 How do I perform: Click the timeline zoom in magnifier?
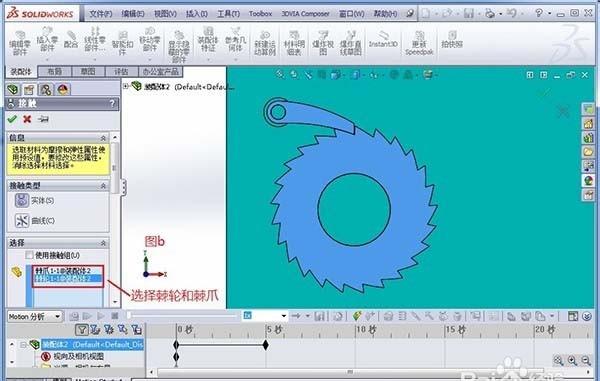tap(572, 360)
